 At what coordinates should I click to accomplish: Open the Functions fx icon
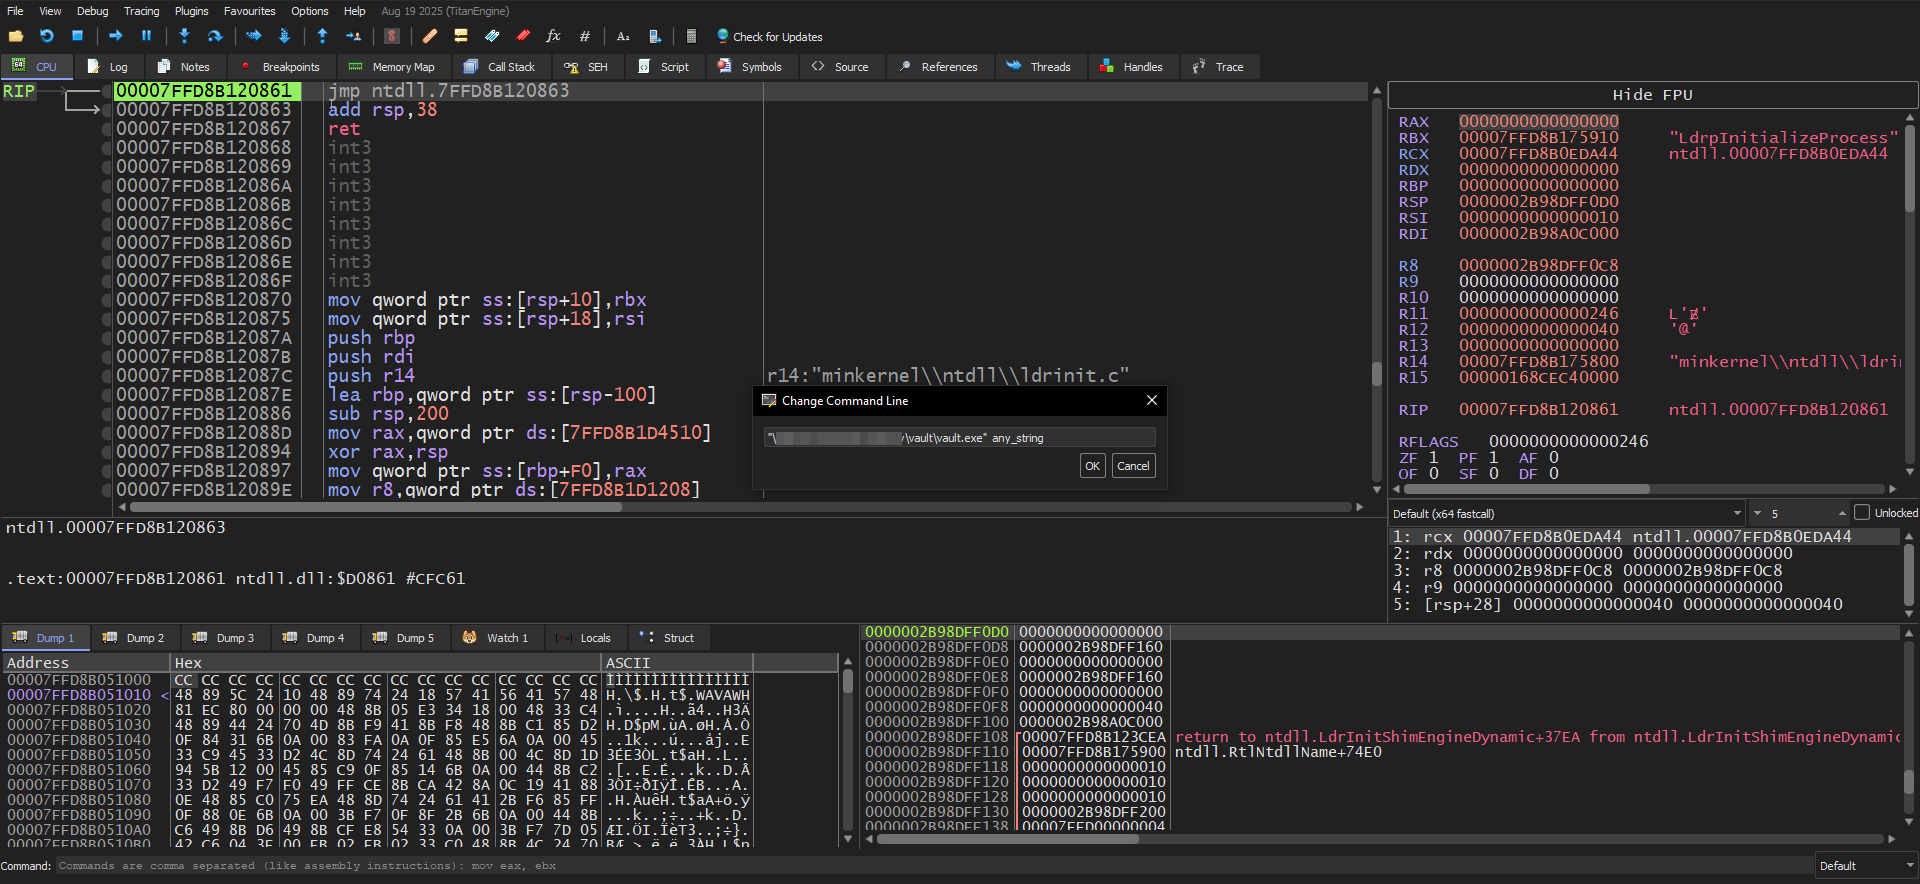tap(553, 36)
